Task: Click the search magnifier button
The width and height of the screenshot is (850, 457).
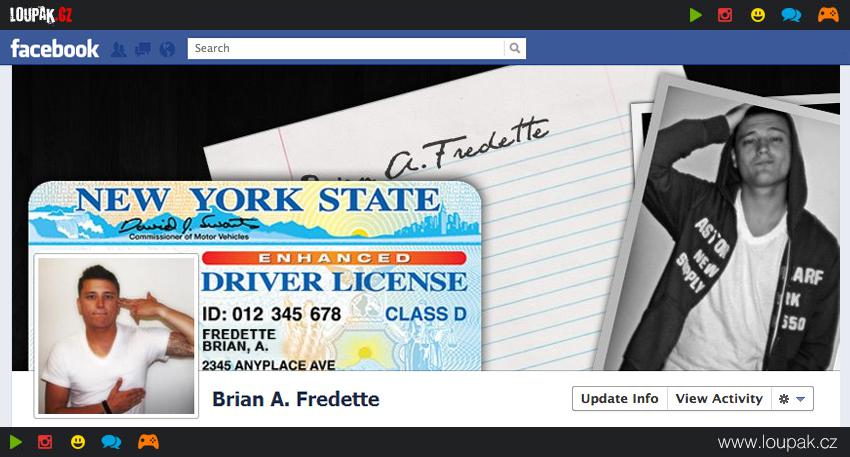Action: click(x=514, y=48)
